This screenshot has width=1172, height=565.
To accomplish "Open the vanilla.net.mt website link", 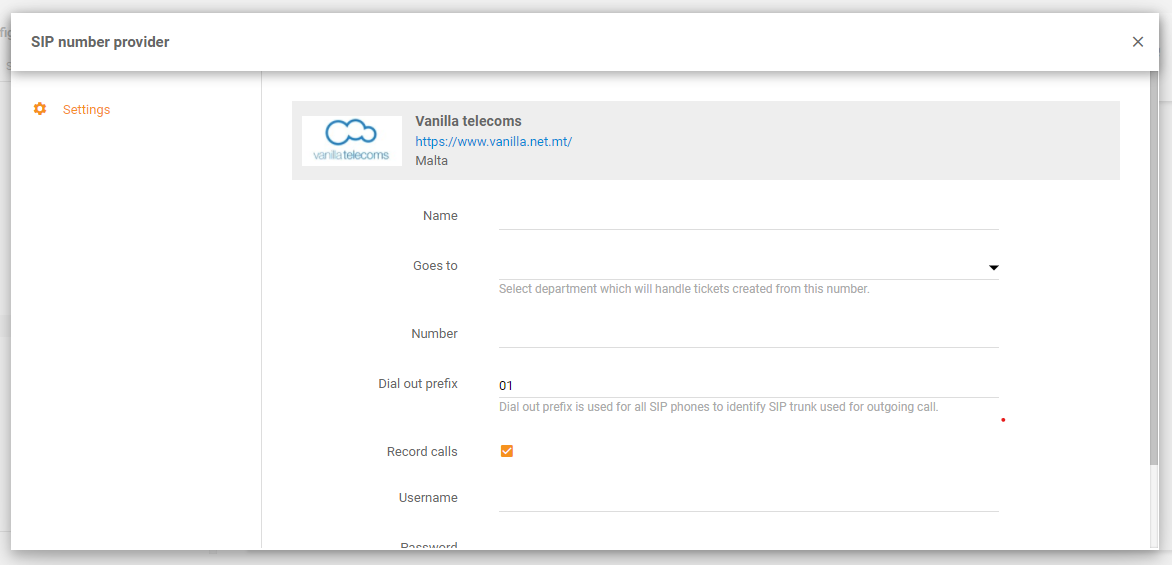I will [x=493, y=142].
